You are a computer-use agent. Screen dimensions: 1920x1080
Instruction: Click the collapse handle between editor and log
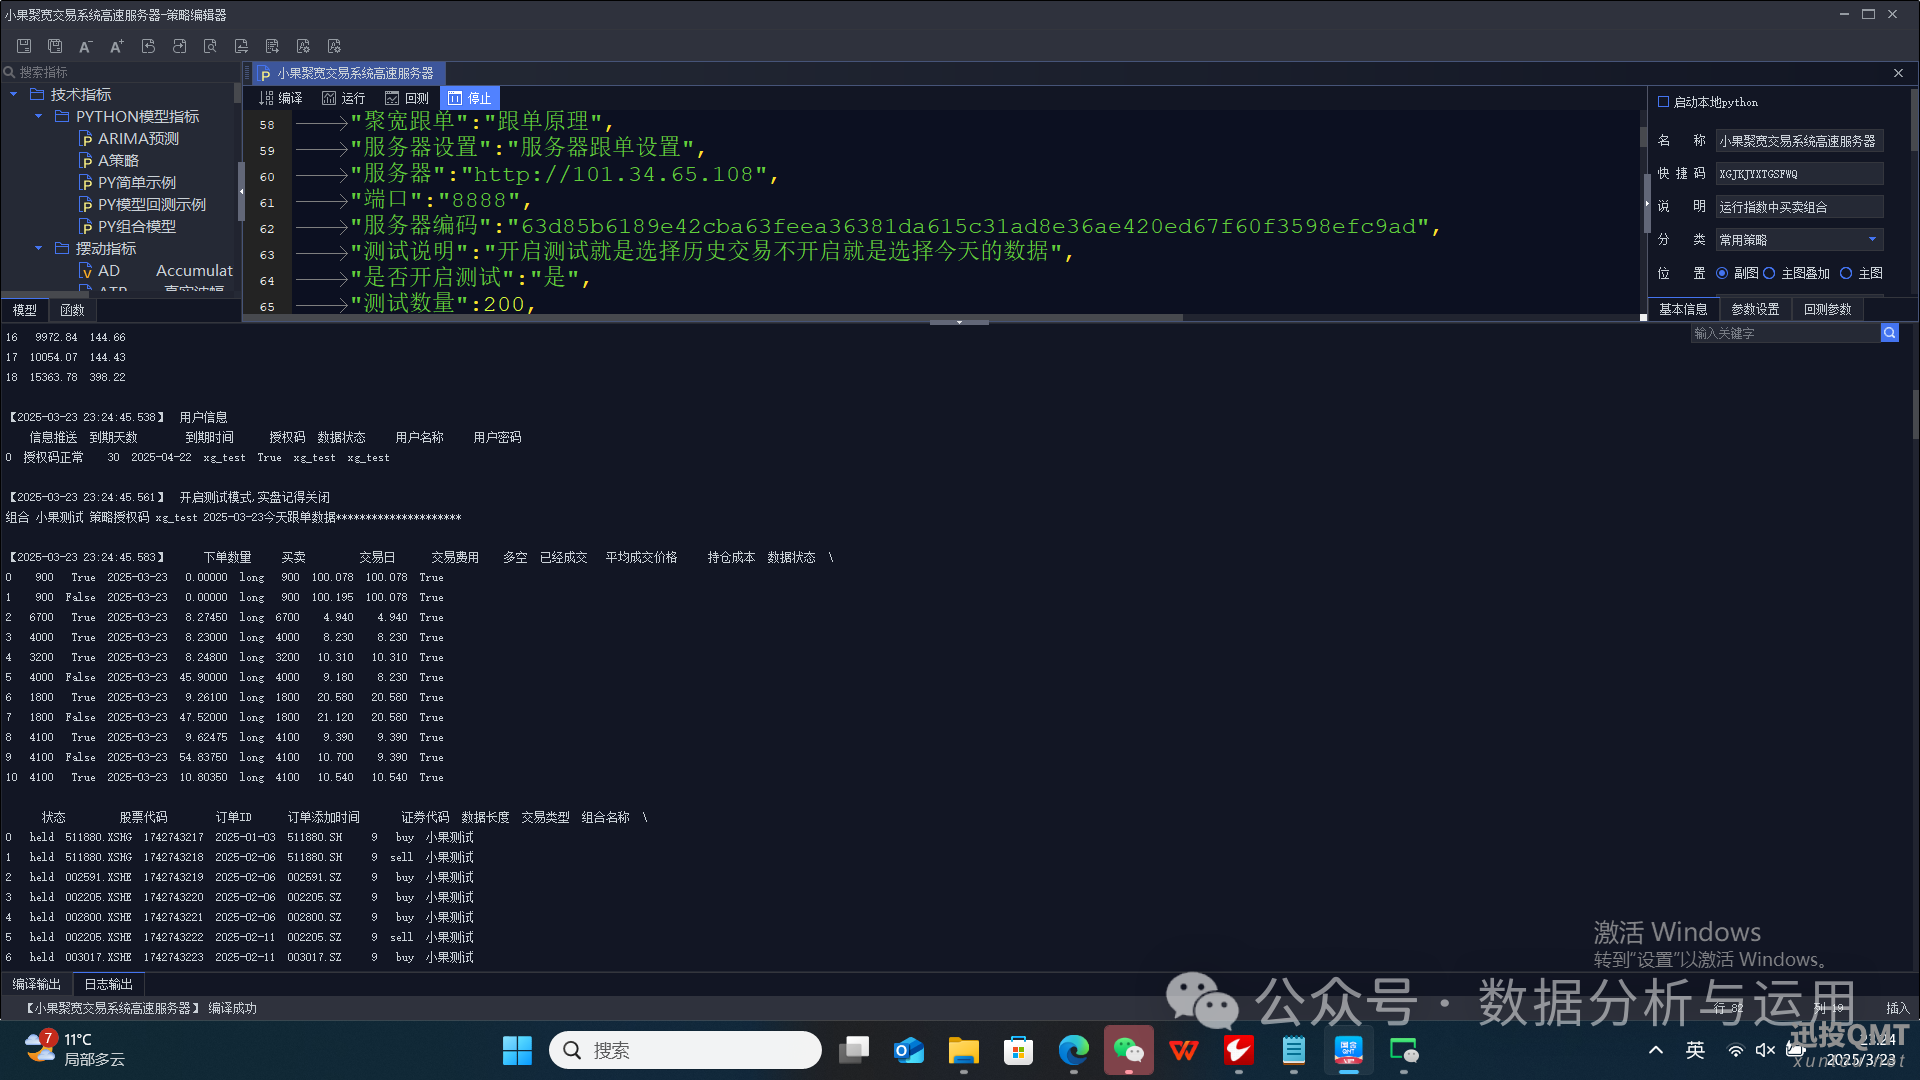(x=959, y=322)
